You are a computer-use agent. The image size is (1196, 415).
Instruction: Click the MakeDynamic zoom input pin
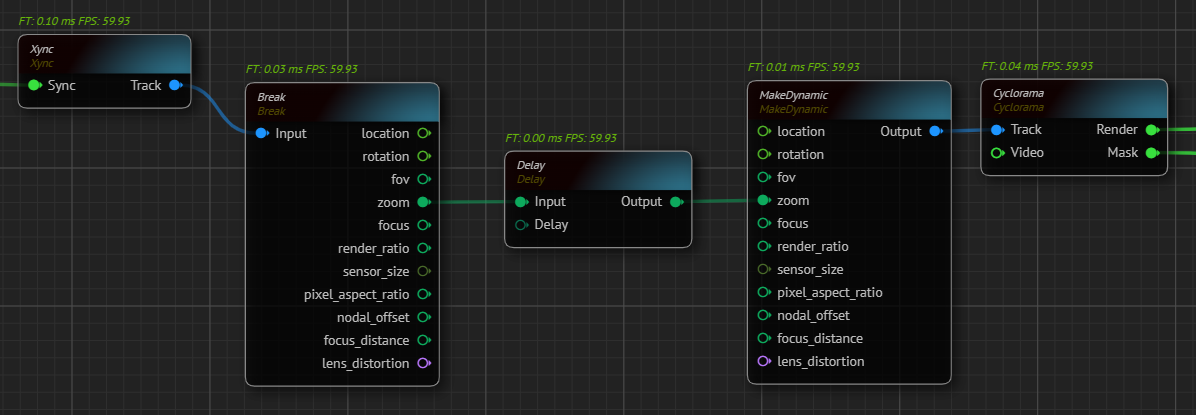click(764, 201)
